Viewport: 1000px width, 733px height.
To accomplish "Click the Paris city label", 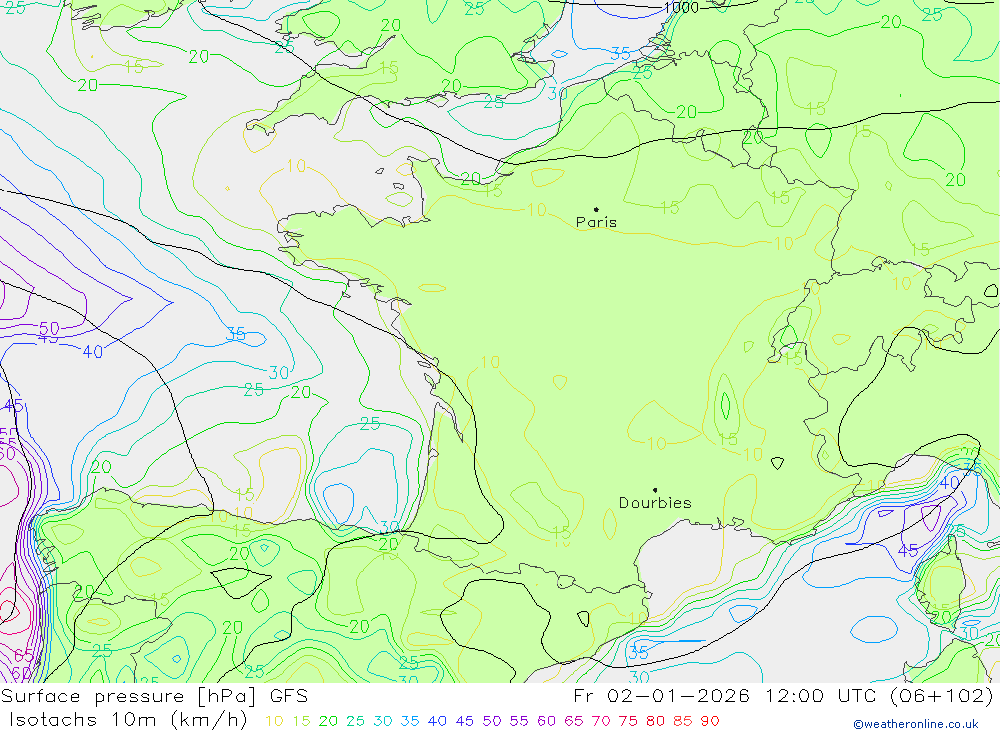I will point(596,222).
